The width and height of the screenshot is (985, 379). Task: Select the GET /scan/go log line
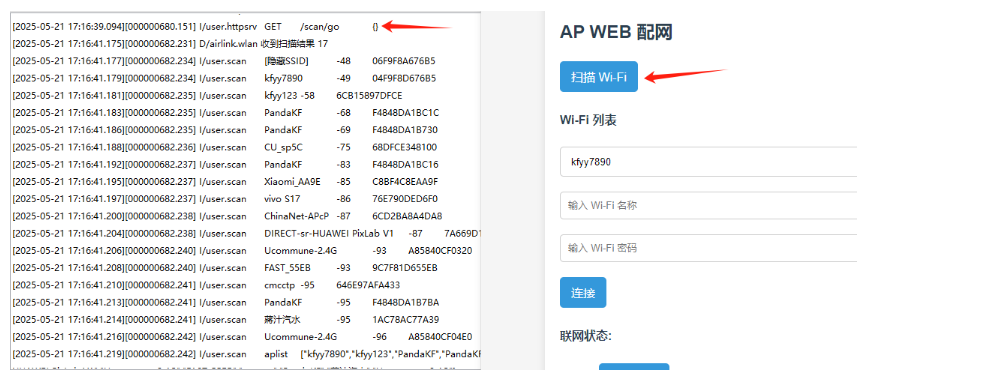tap(195, 27)
